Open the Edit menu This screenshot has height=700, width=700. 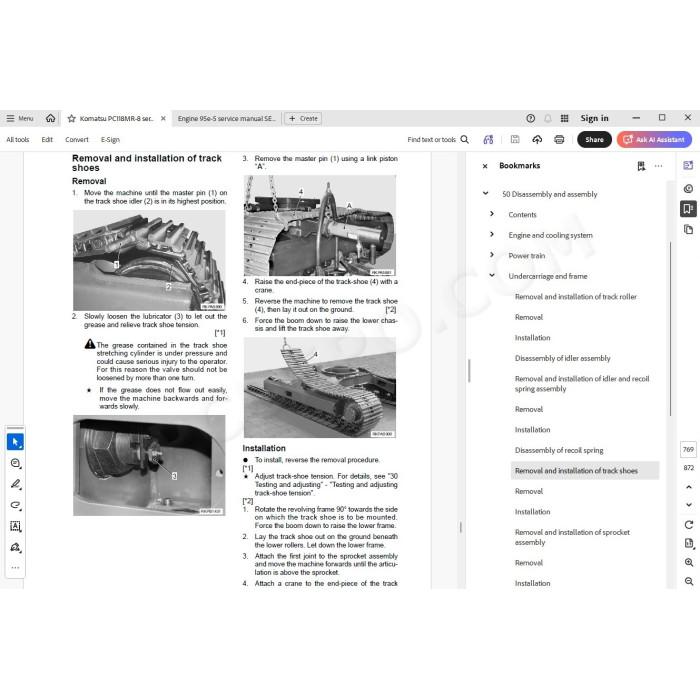(47, 140)
